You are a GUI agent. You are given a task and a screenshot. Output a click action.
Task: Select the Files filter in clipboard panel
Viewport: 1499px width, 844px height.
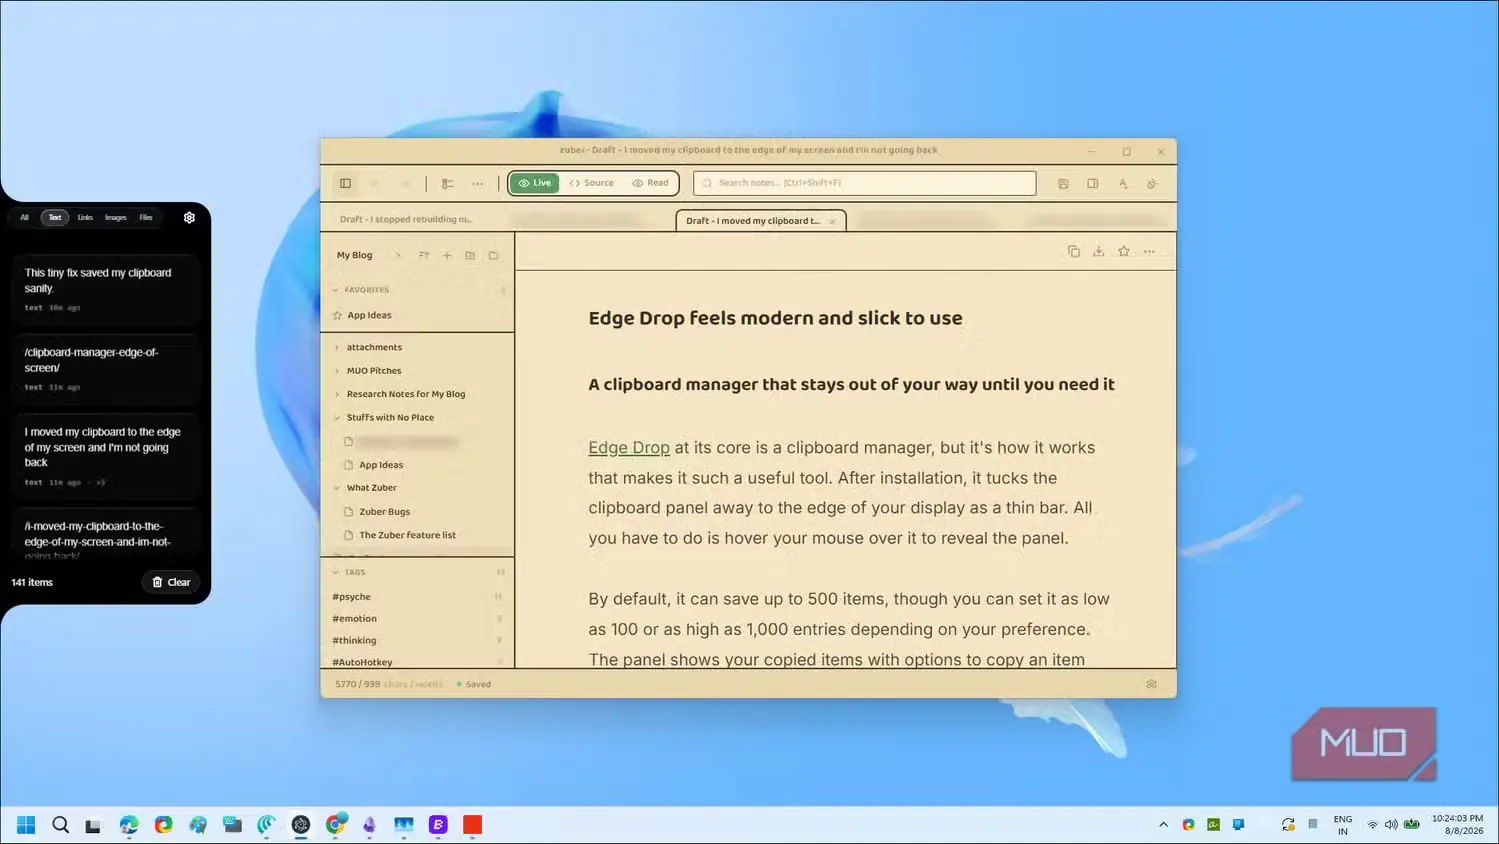(146, 217)
